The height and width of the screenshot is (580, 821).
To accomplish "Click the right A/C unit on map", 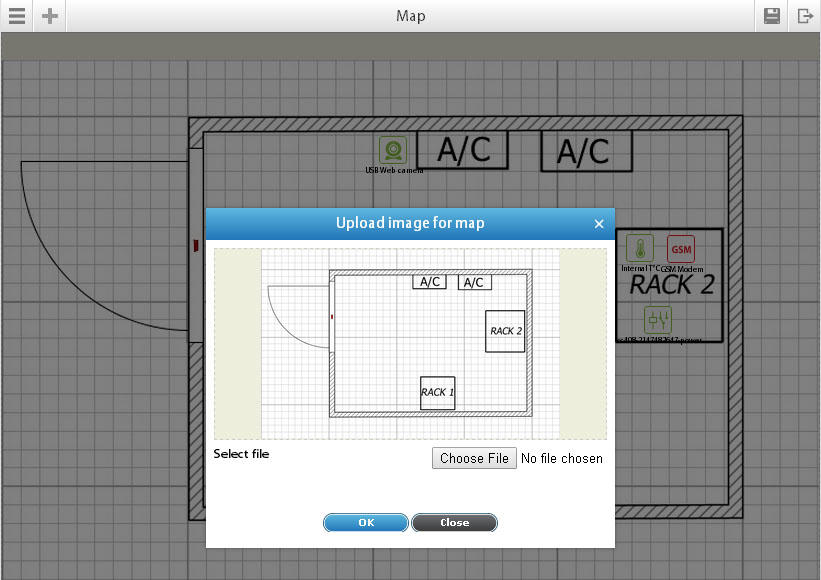I will click(586, 151).
